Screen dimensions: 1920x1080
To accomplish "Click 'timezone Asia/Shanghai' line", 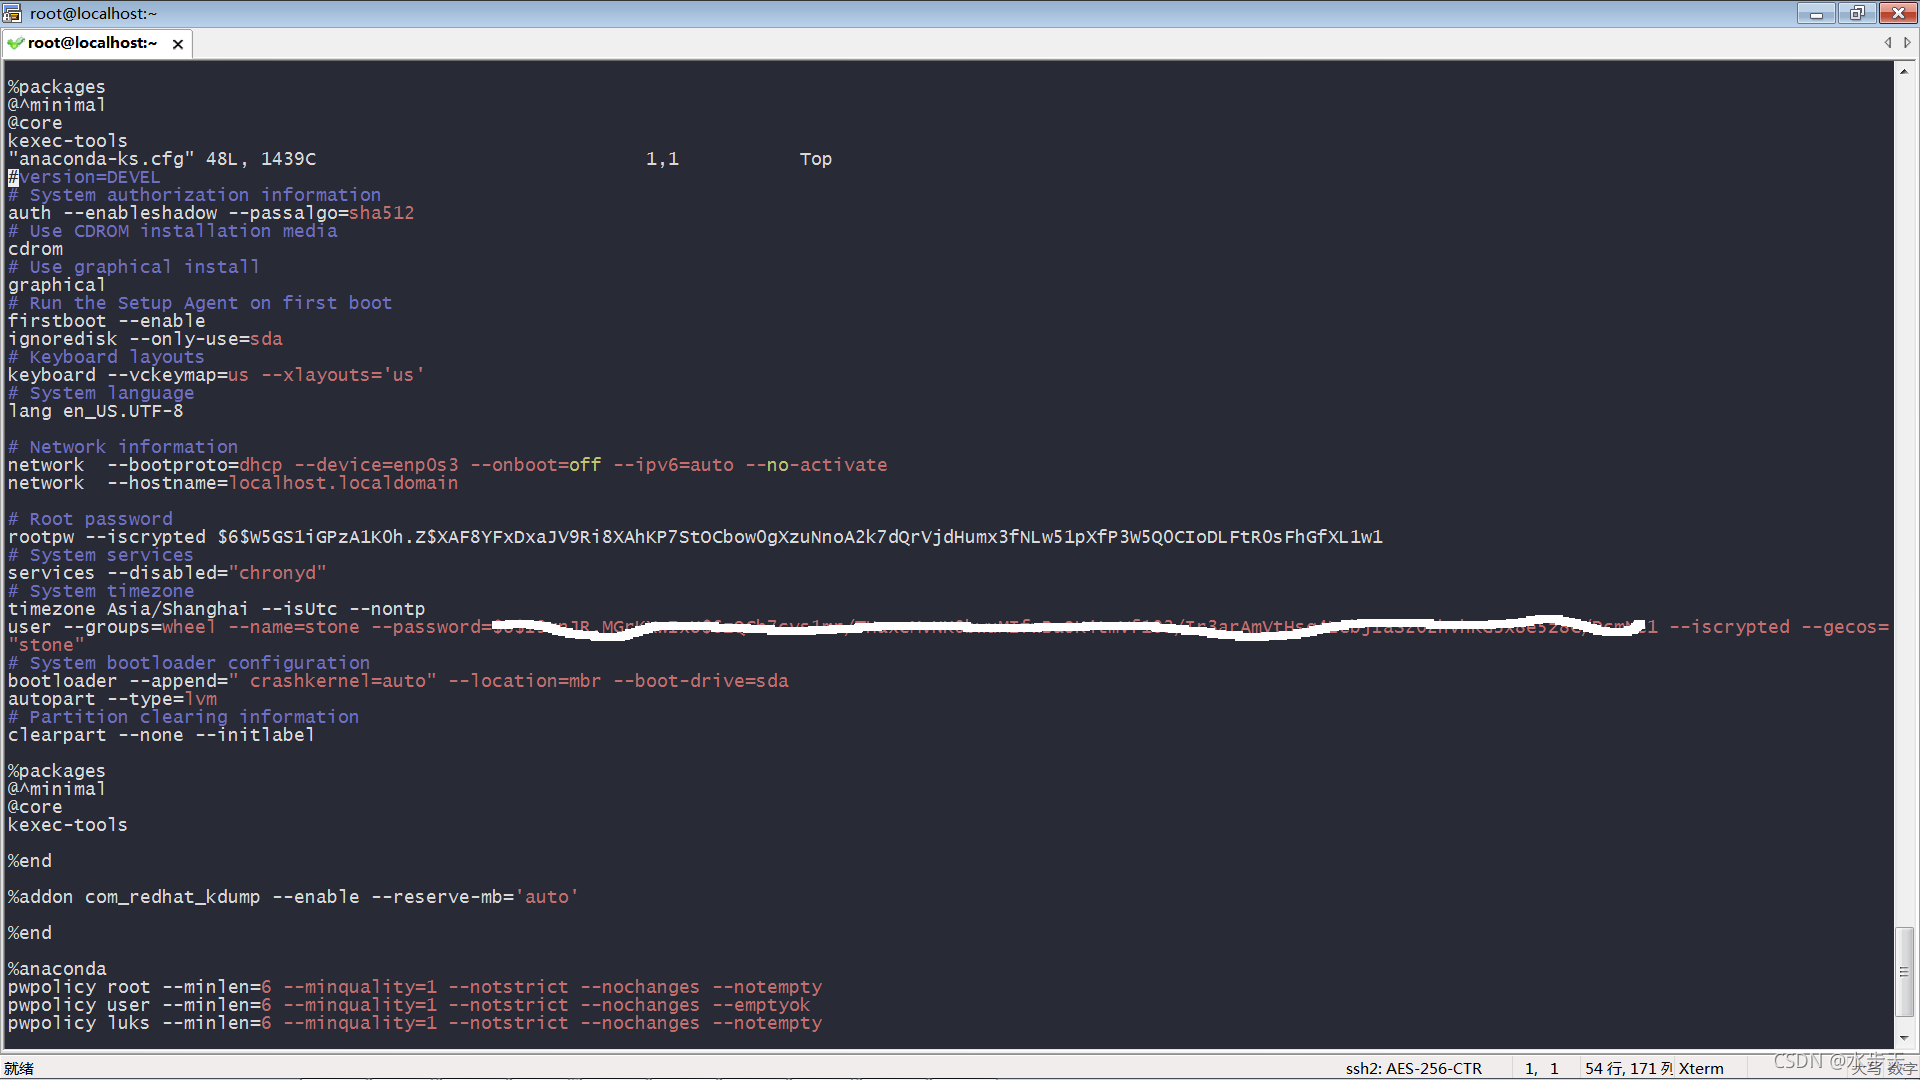I will tap(216, 609).
